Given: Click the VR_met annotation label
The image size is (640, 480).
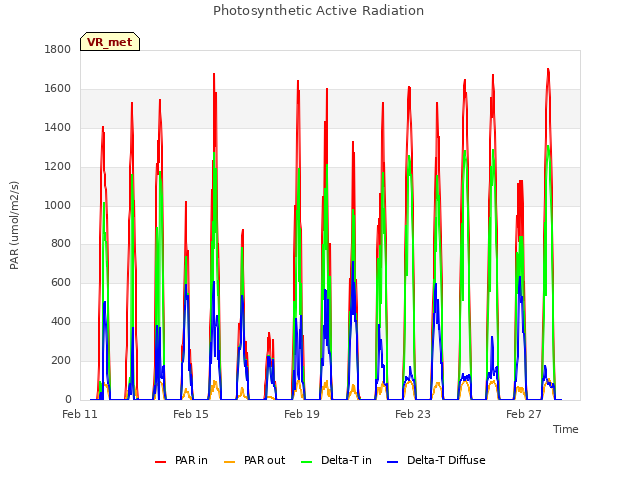Looking at the screenshot, I should 110,42.
